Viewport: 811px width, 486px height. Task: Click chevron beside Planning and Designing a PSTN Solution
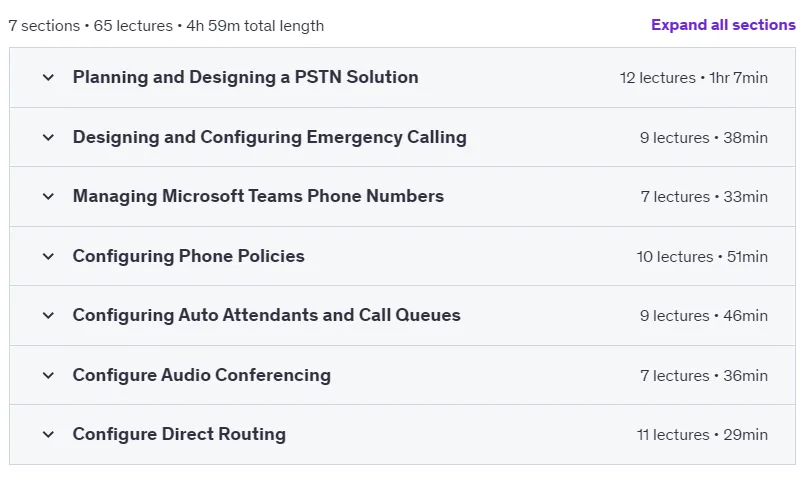[48, 78]
